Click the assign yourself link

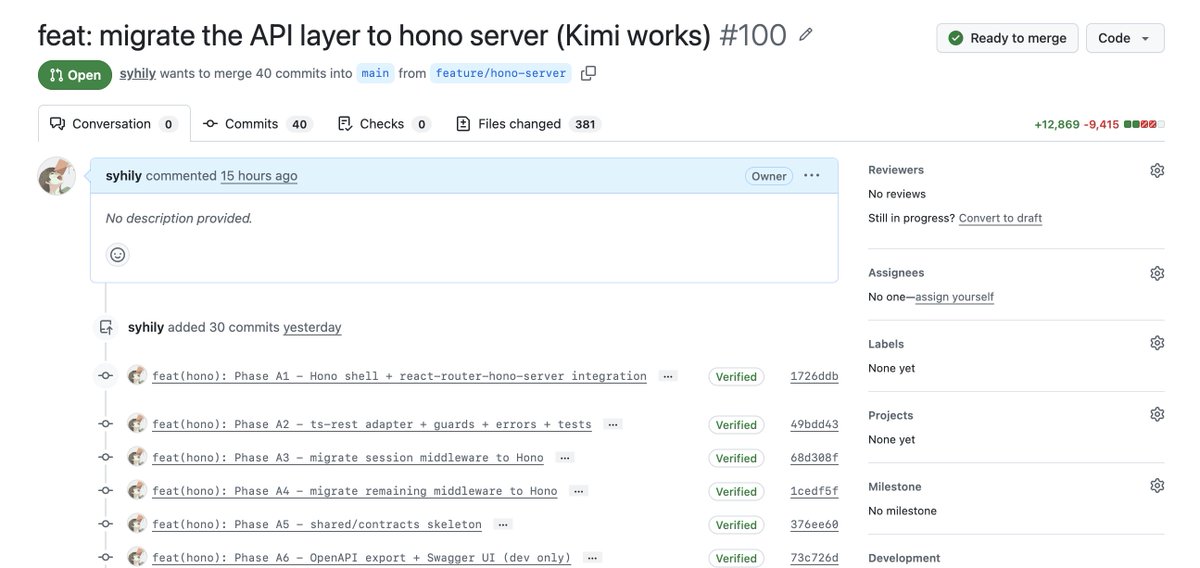coord(955,297)
